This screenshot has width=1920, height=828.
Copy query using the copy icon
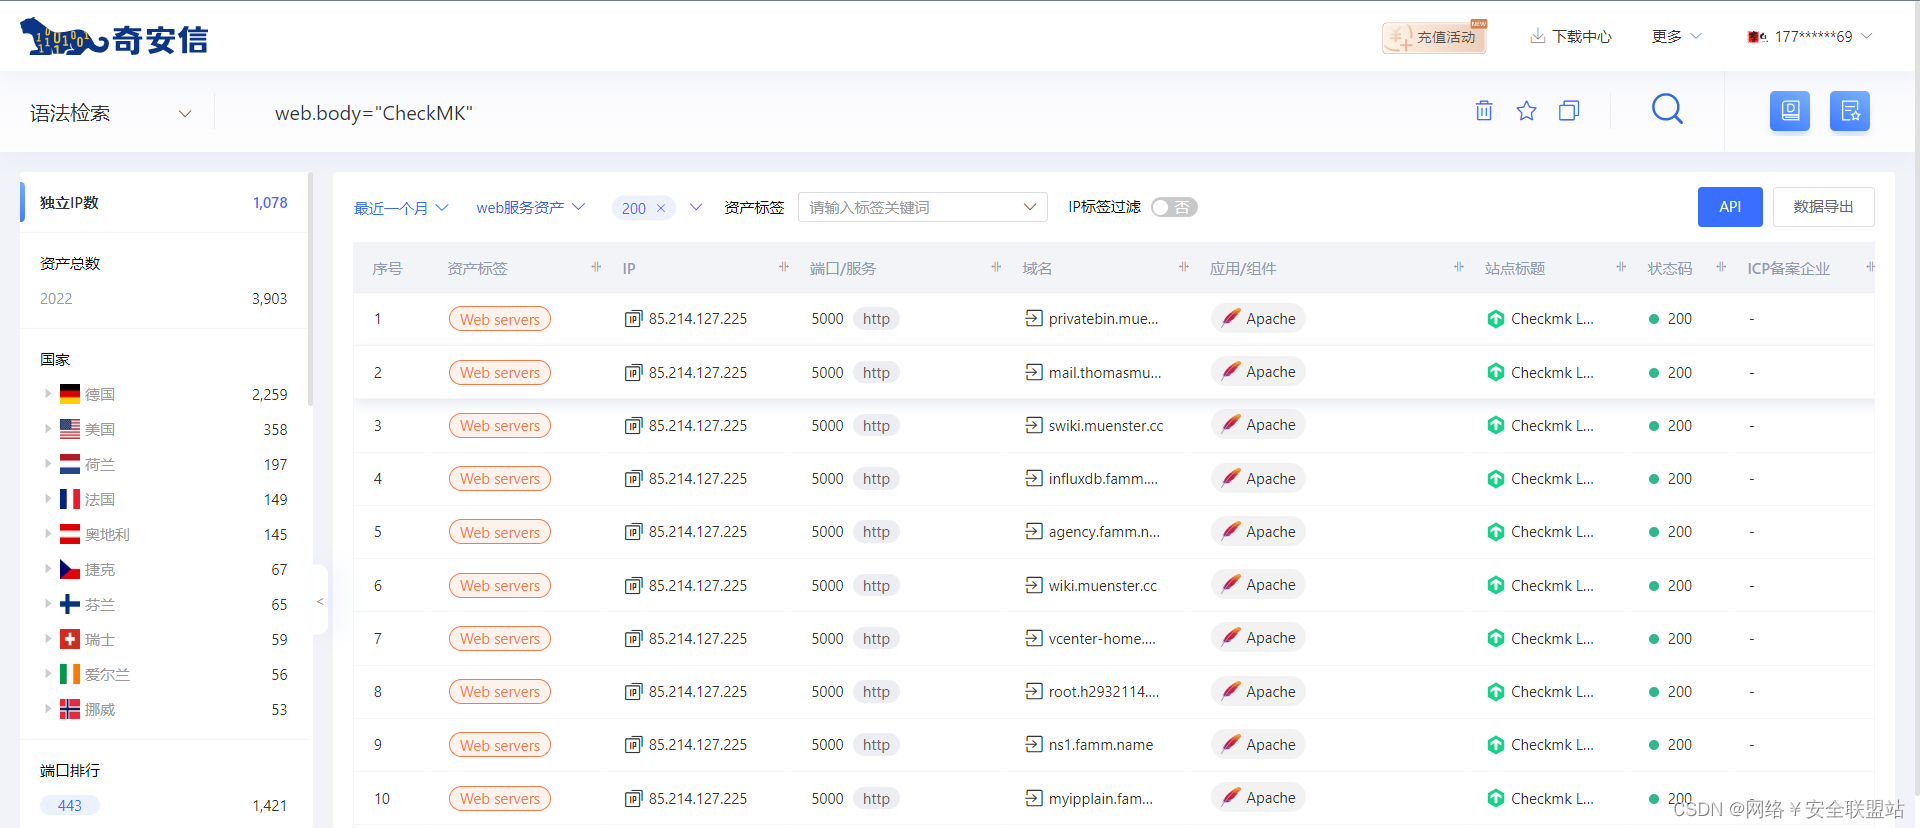coord(1569,110)
